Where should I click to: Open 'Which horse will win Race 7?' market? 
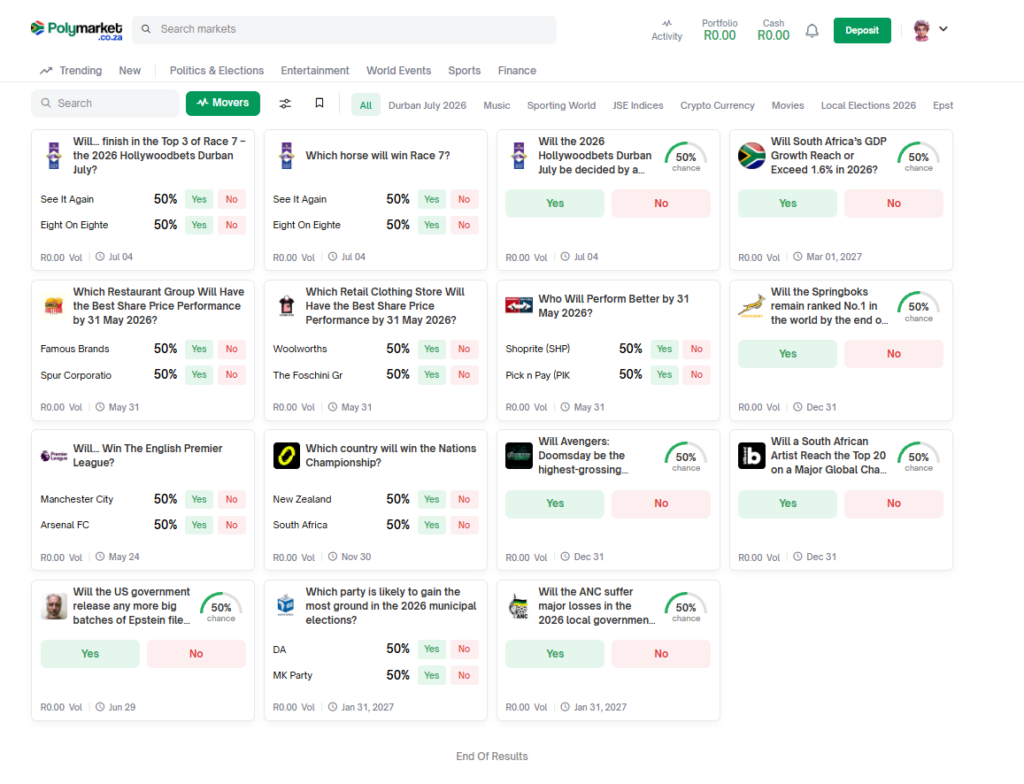[x=377, y=155]
